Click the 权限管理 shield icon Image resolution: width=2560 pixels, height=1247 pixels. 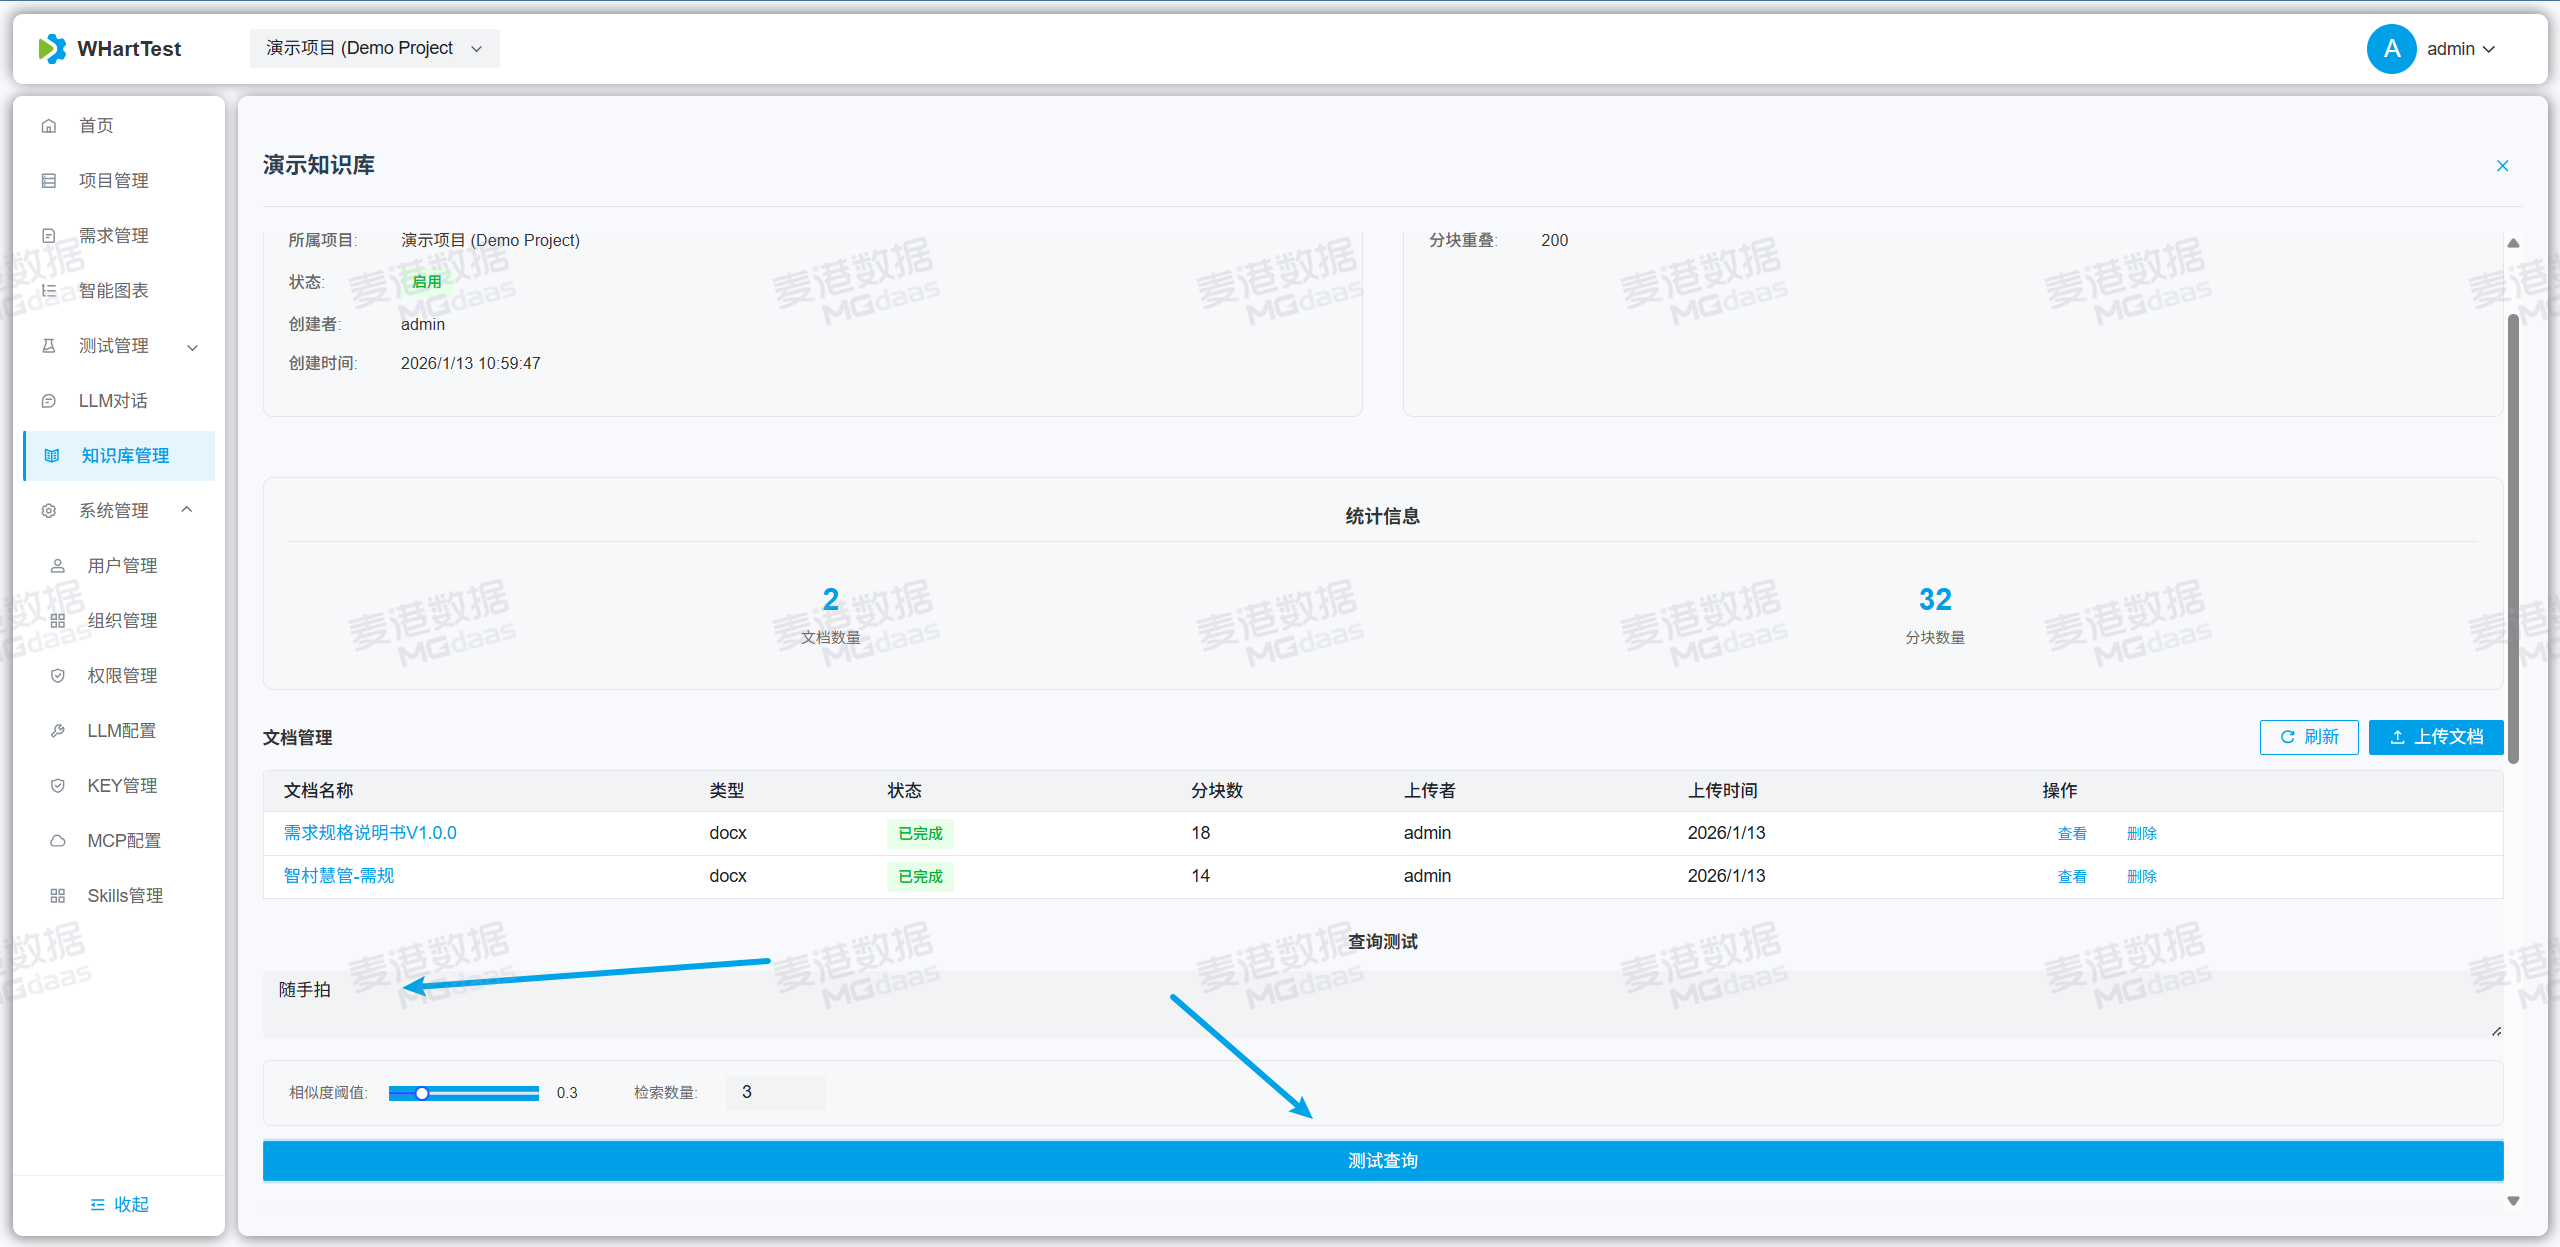pyautogui.click(x=58, y=676)
